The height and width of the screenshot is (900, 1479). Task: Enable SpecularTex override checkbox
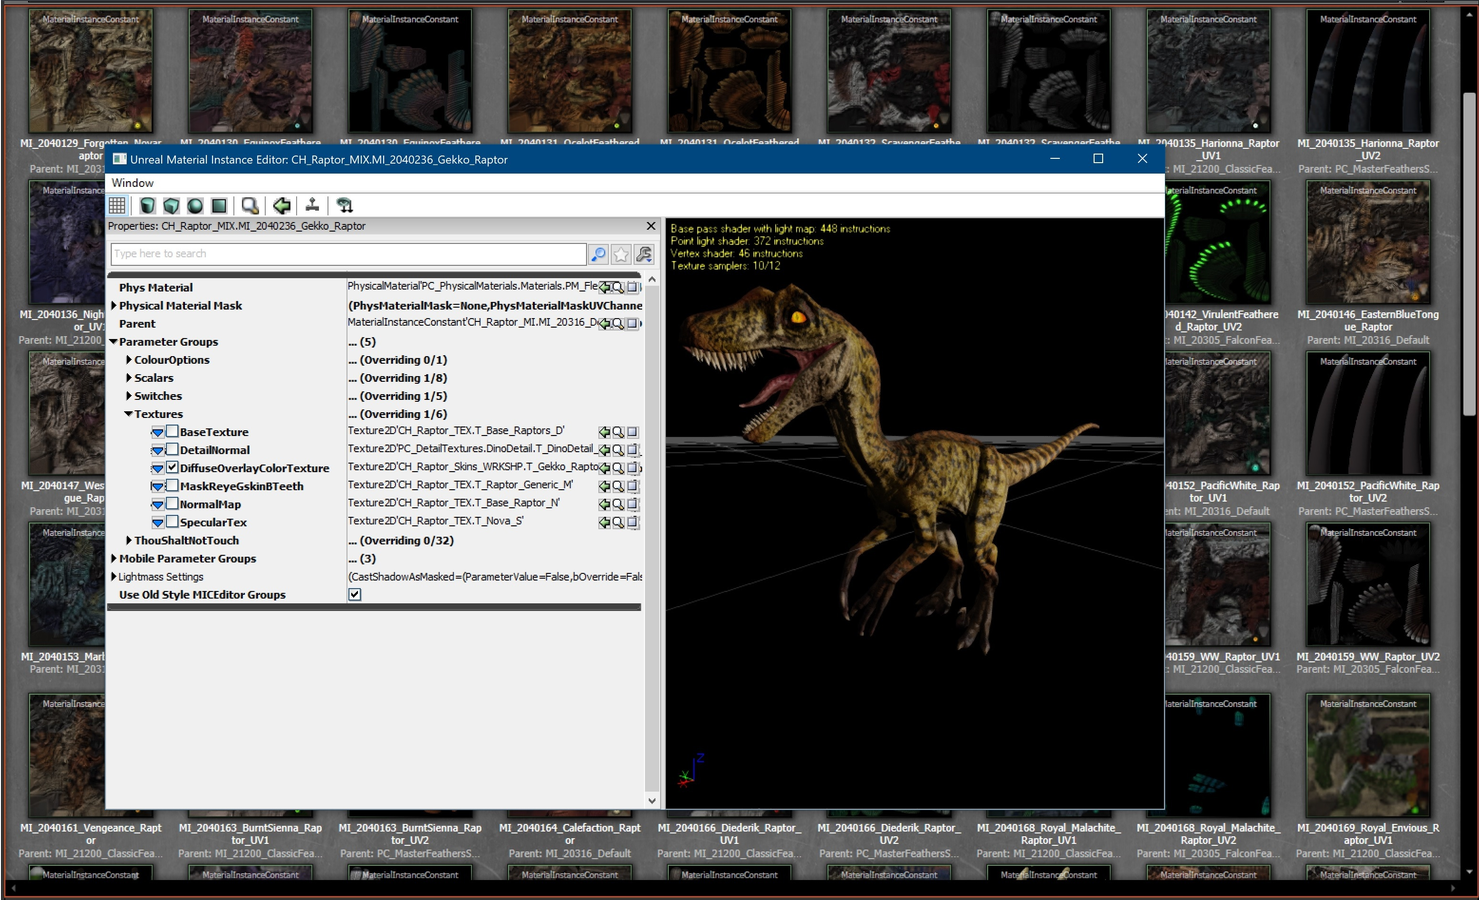click(172, 522)
